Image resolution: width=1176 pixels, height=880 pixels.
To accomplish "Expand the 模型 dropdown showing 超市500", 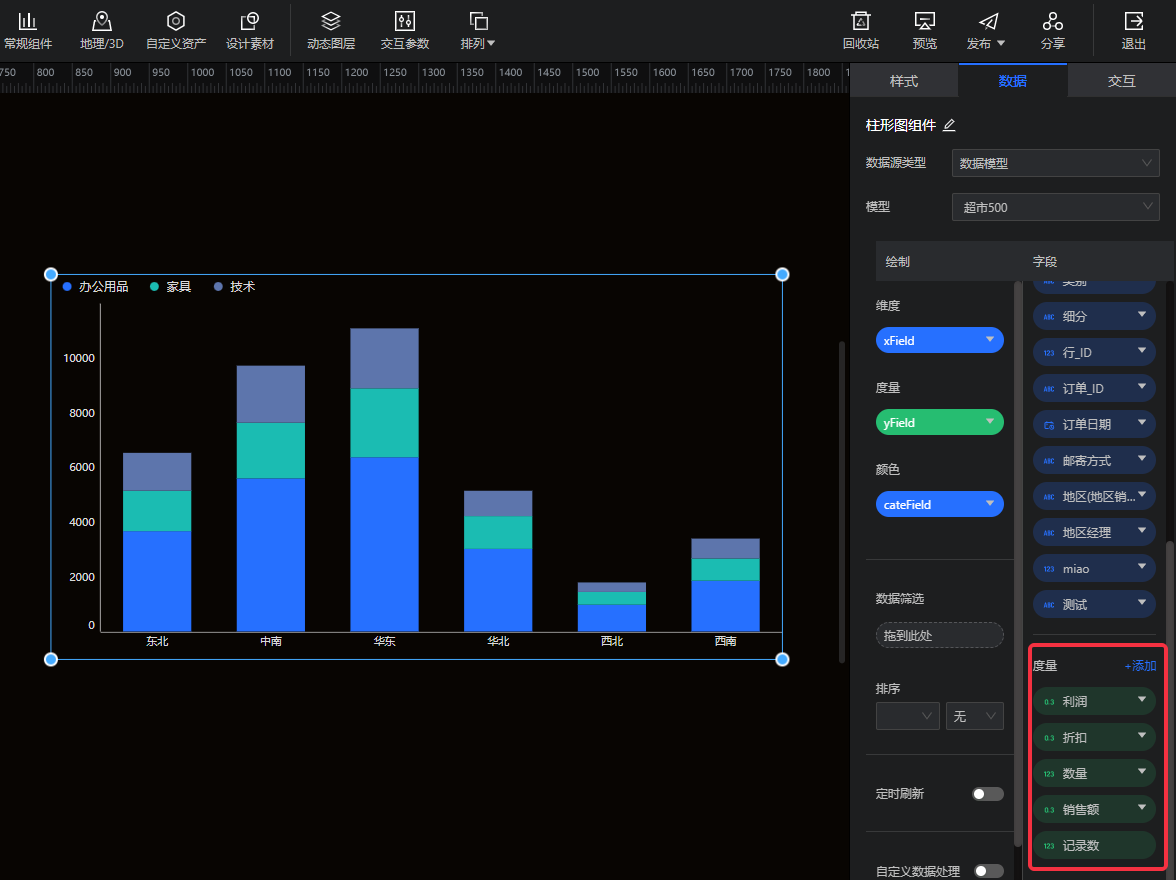I will (1055, 207).
